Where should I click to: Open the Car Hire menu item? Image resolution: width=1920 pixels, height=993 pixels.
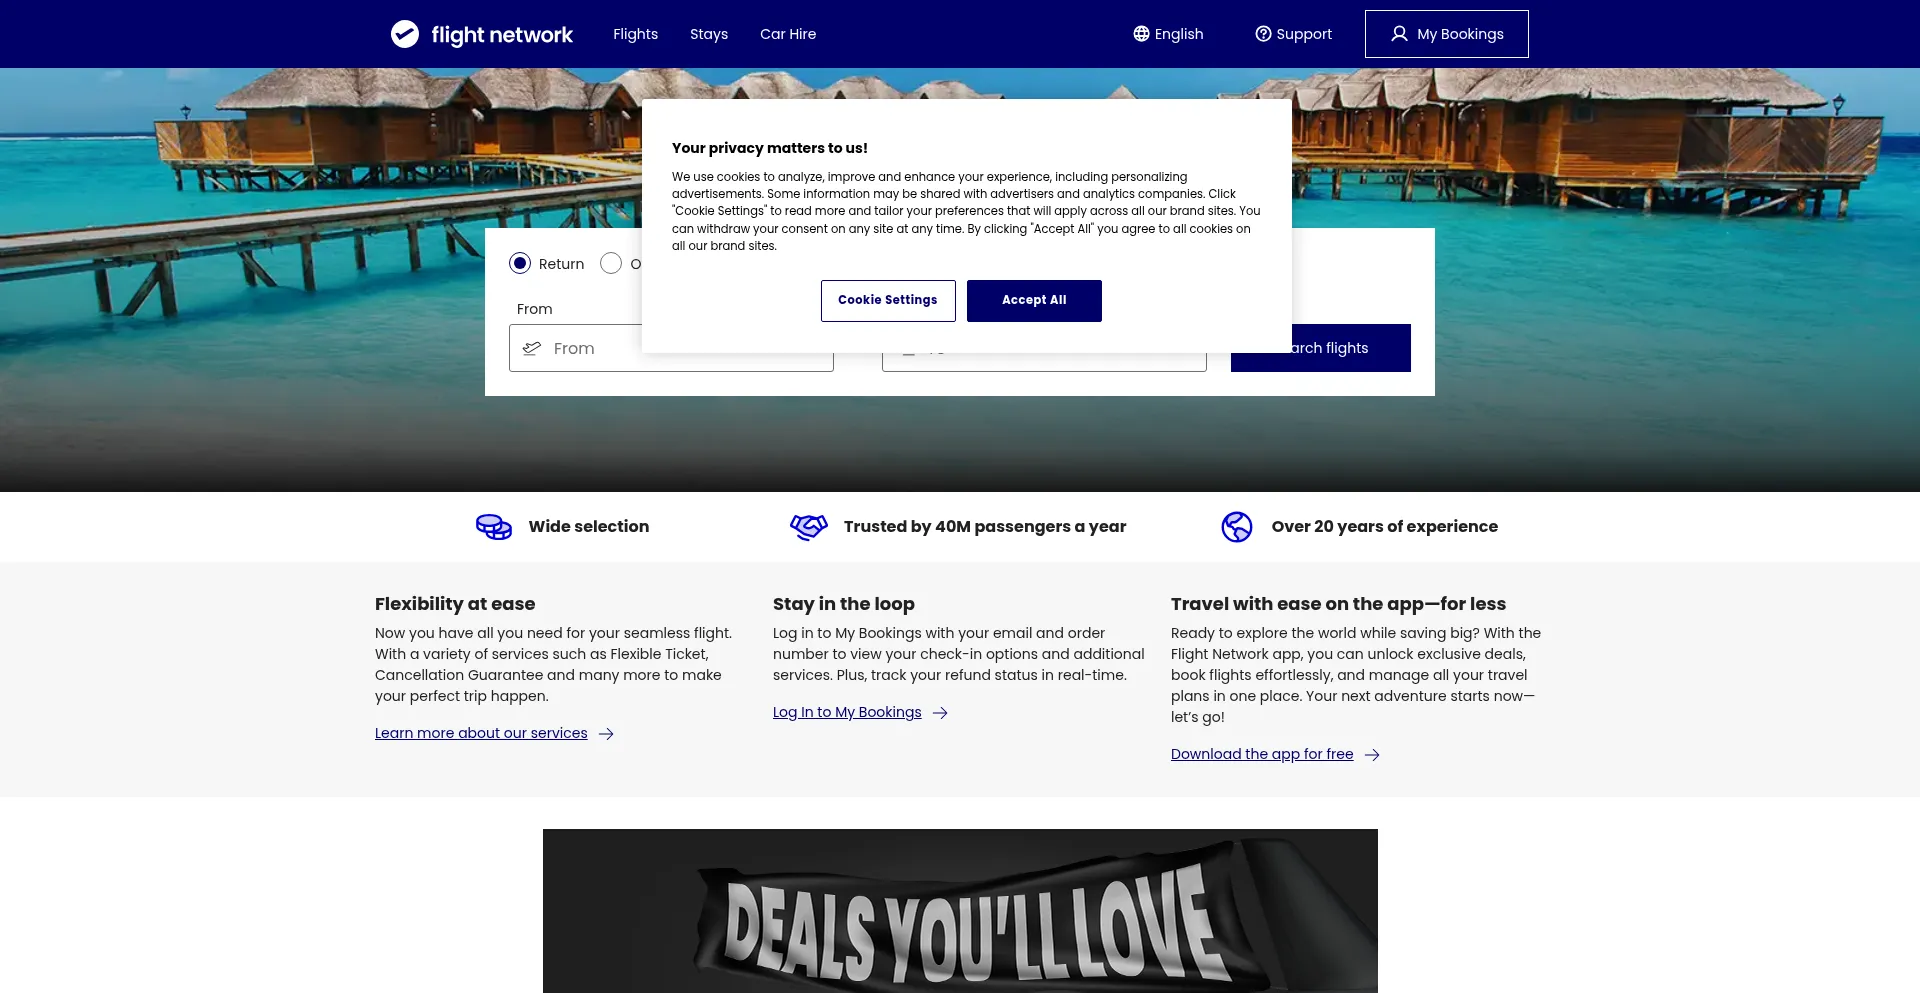pyautogui.click(x=788, y=34)
